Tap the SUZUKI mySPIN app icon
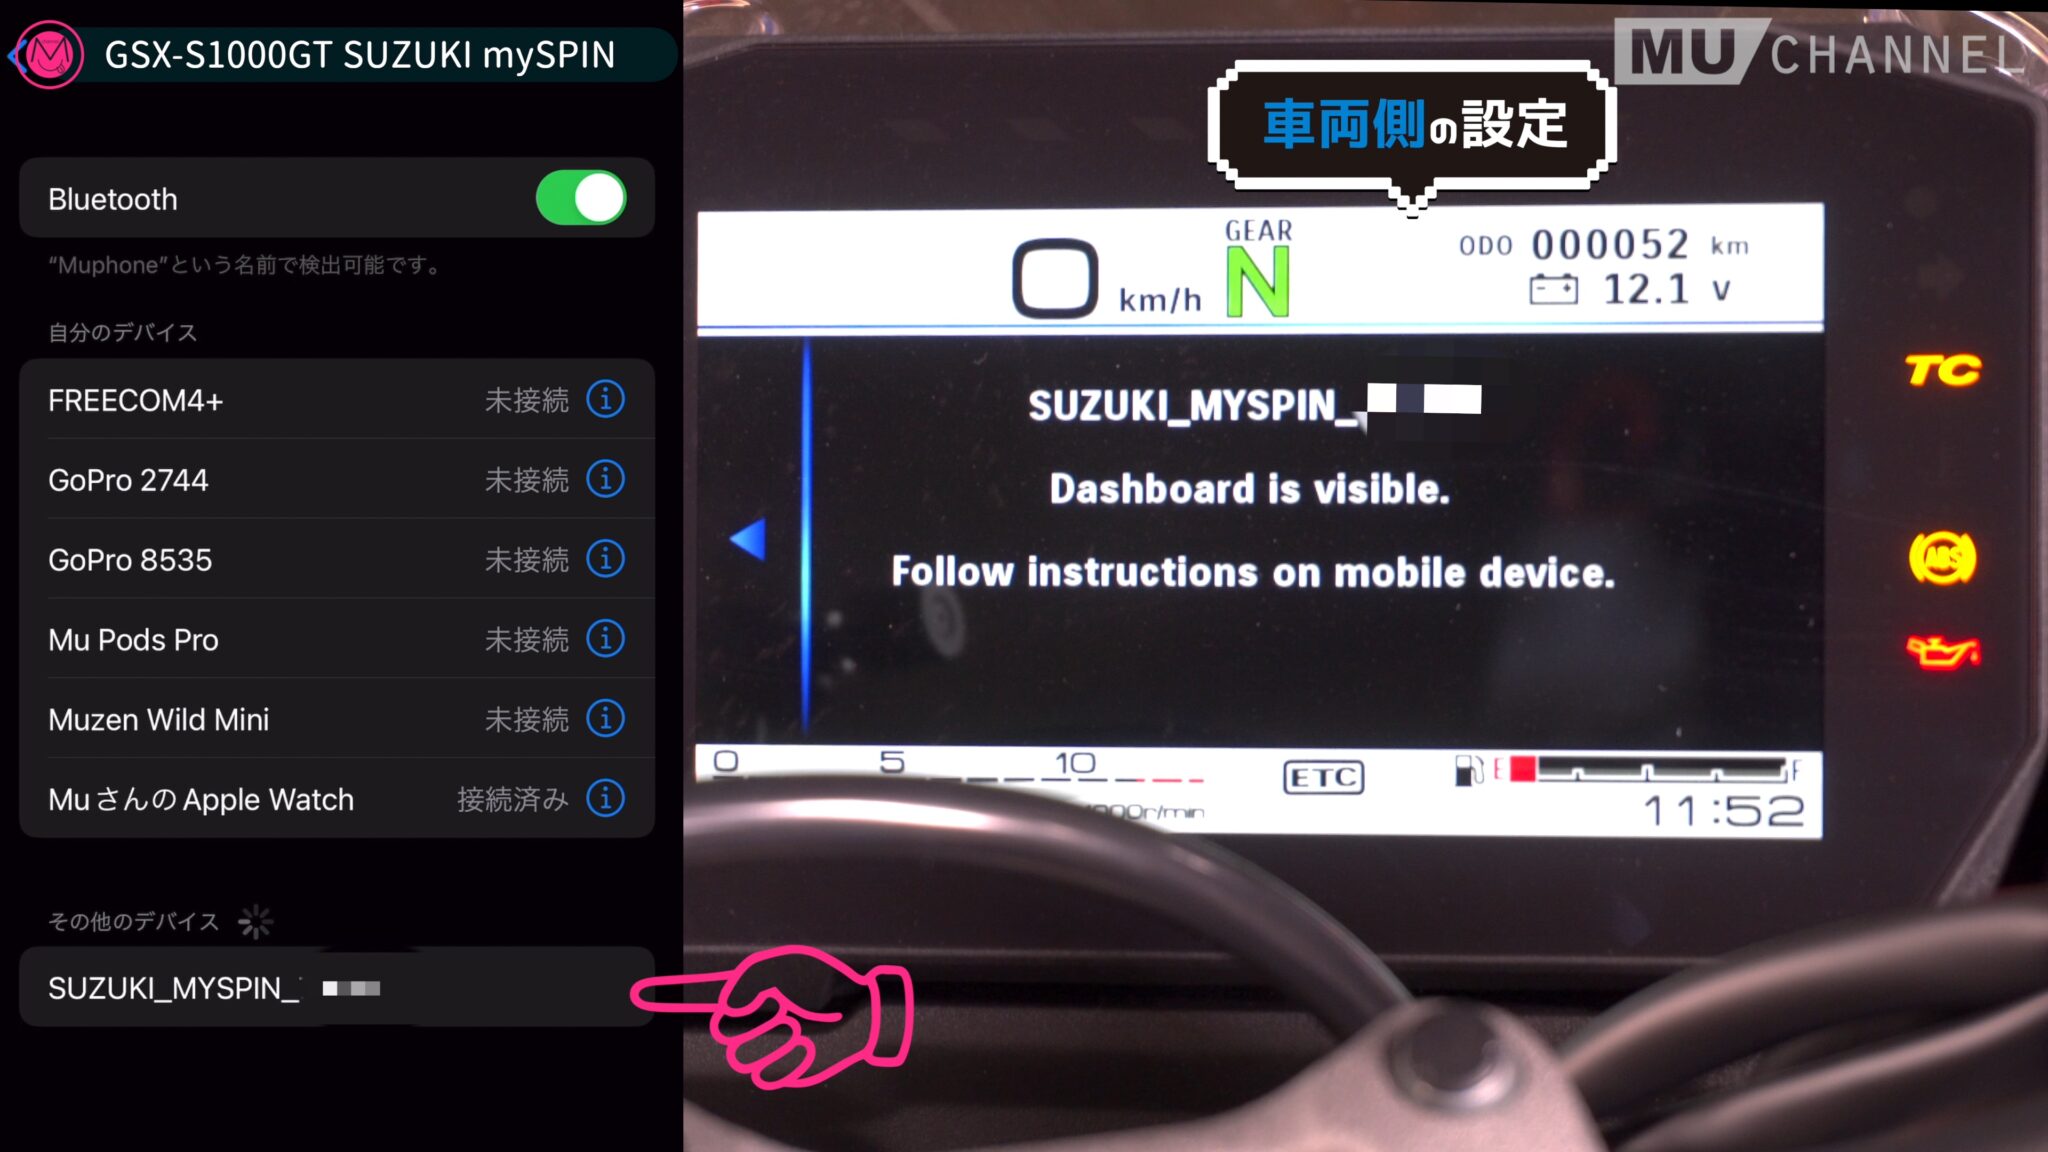The image size is (2048, 1152). pyautogui.click(x=51, y=52)
